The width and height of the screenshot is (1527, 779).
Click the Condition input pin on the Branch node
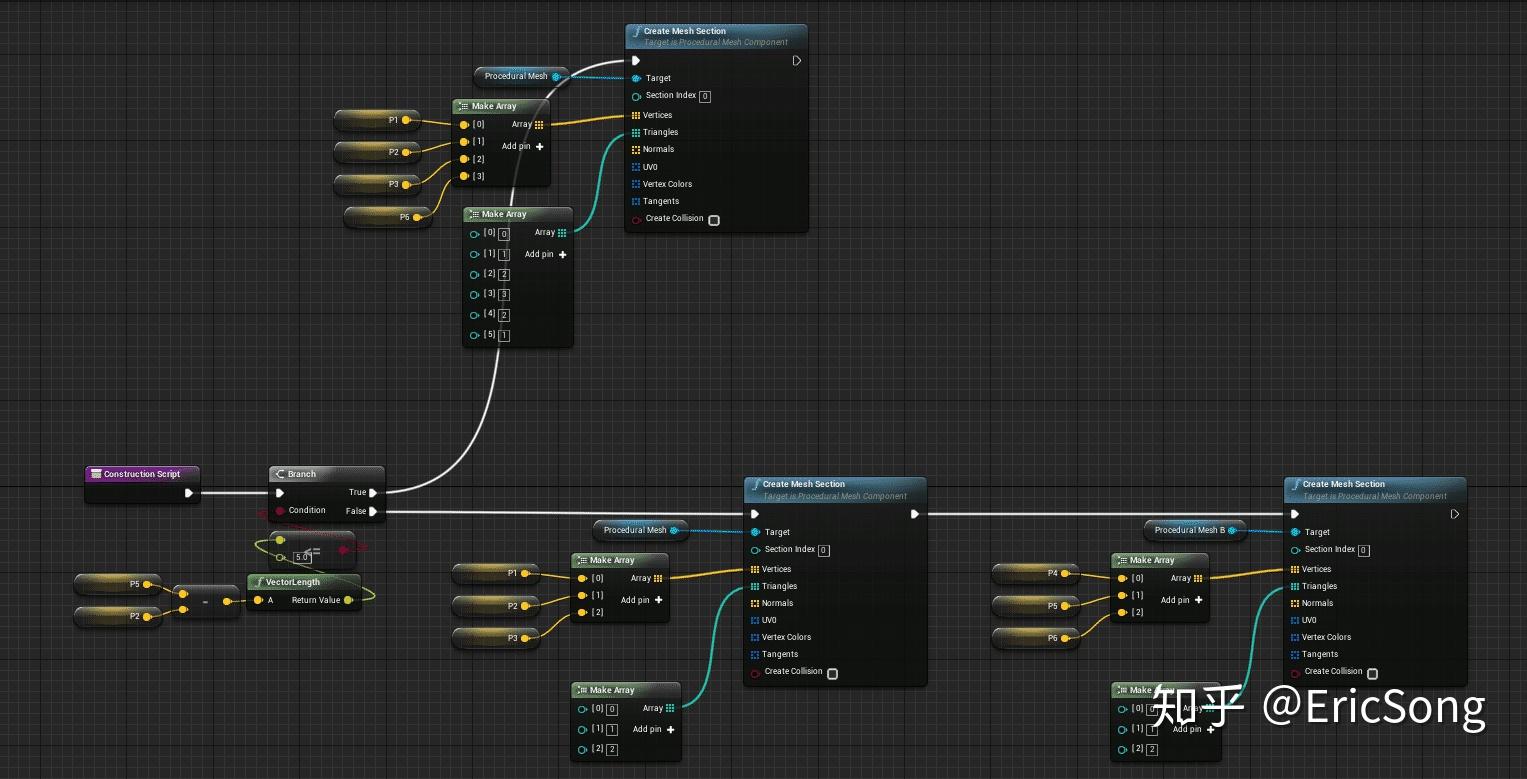280,511
